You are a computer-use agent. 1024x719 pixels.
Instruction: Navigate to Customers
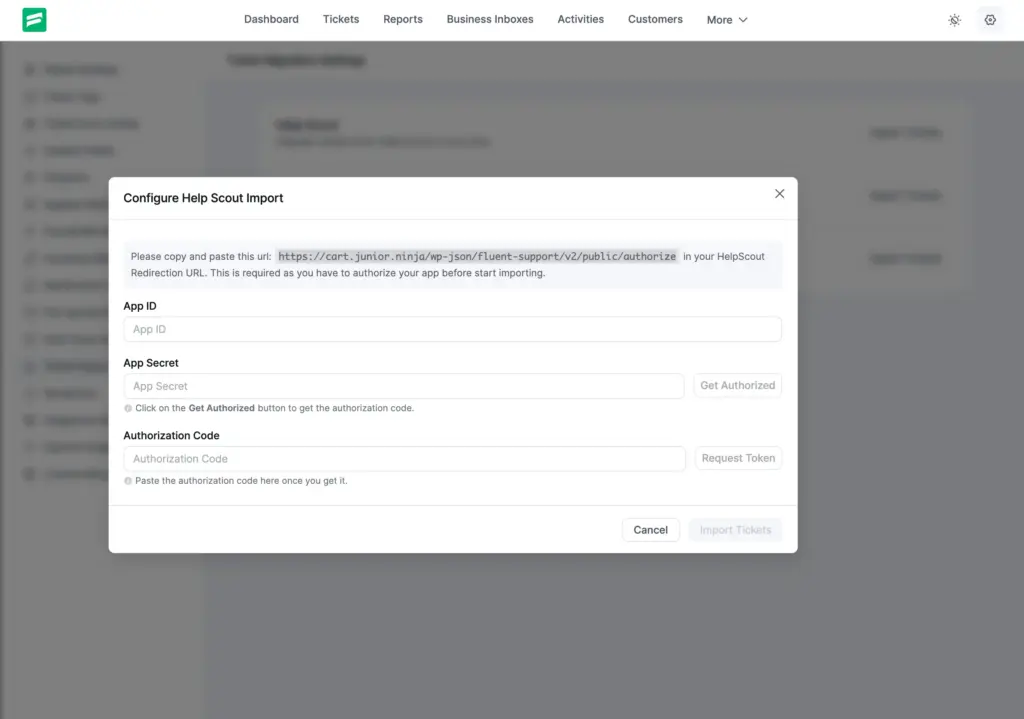[655, 20]
